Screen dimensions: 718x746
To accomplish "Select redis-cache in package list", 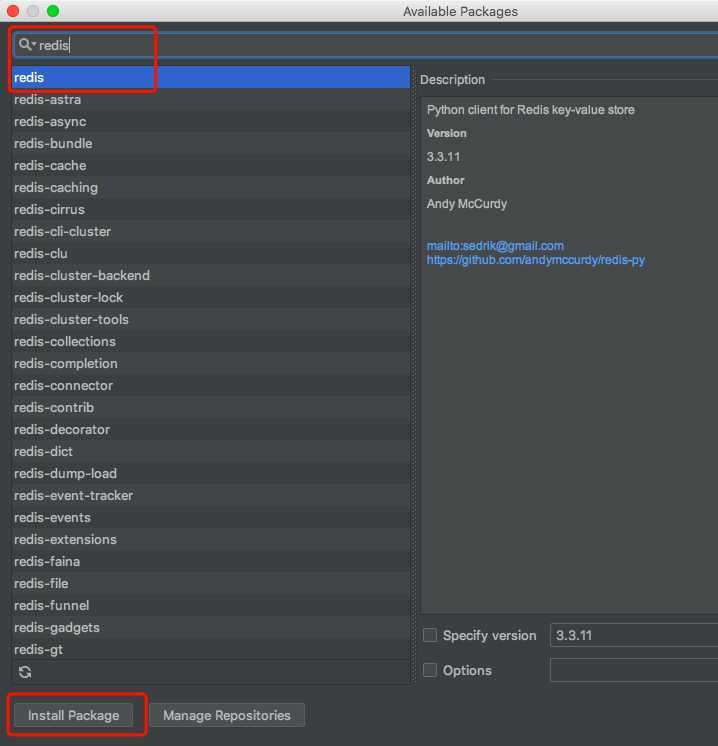I will tap(211, 166).
